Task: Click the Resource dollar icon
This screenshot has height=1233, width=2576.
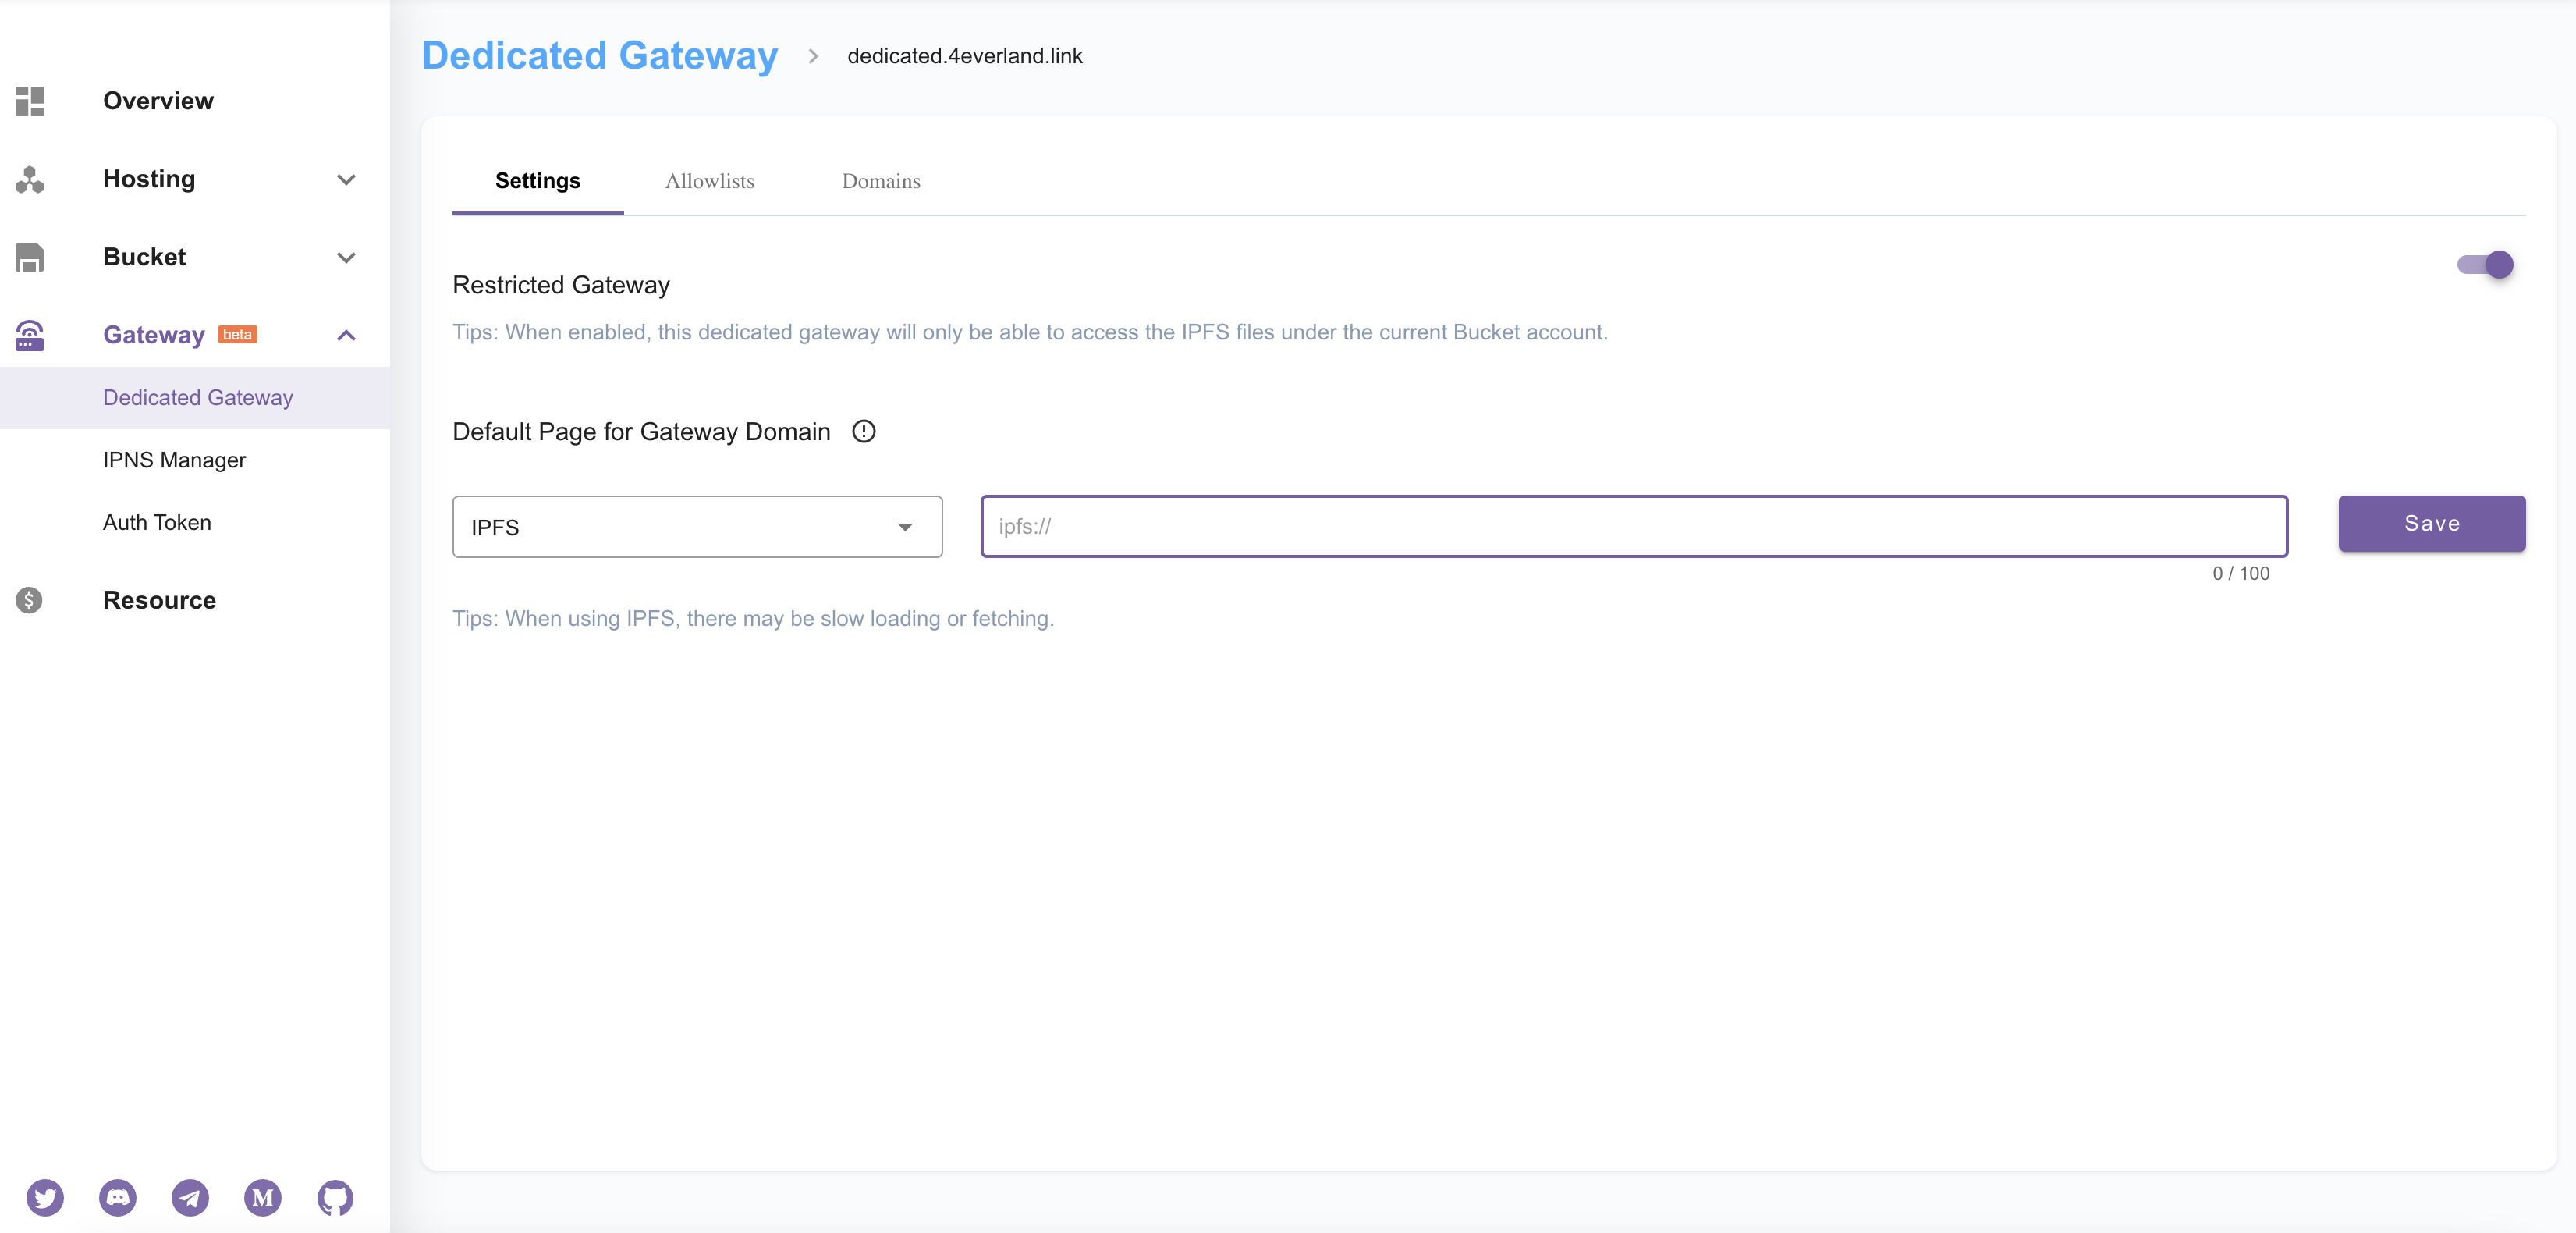Action: 30,600
